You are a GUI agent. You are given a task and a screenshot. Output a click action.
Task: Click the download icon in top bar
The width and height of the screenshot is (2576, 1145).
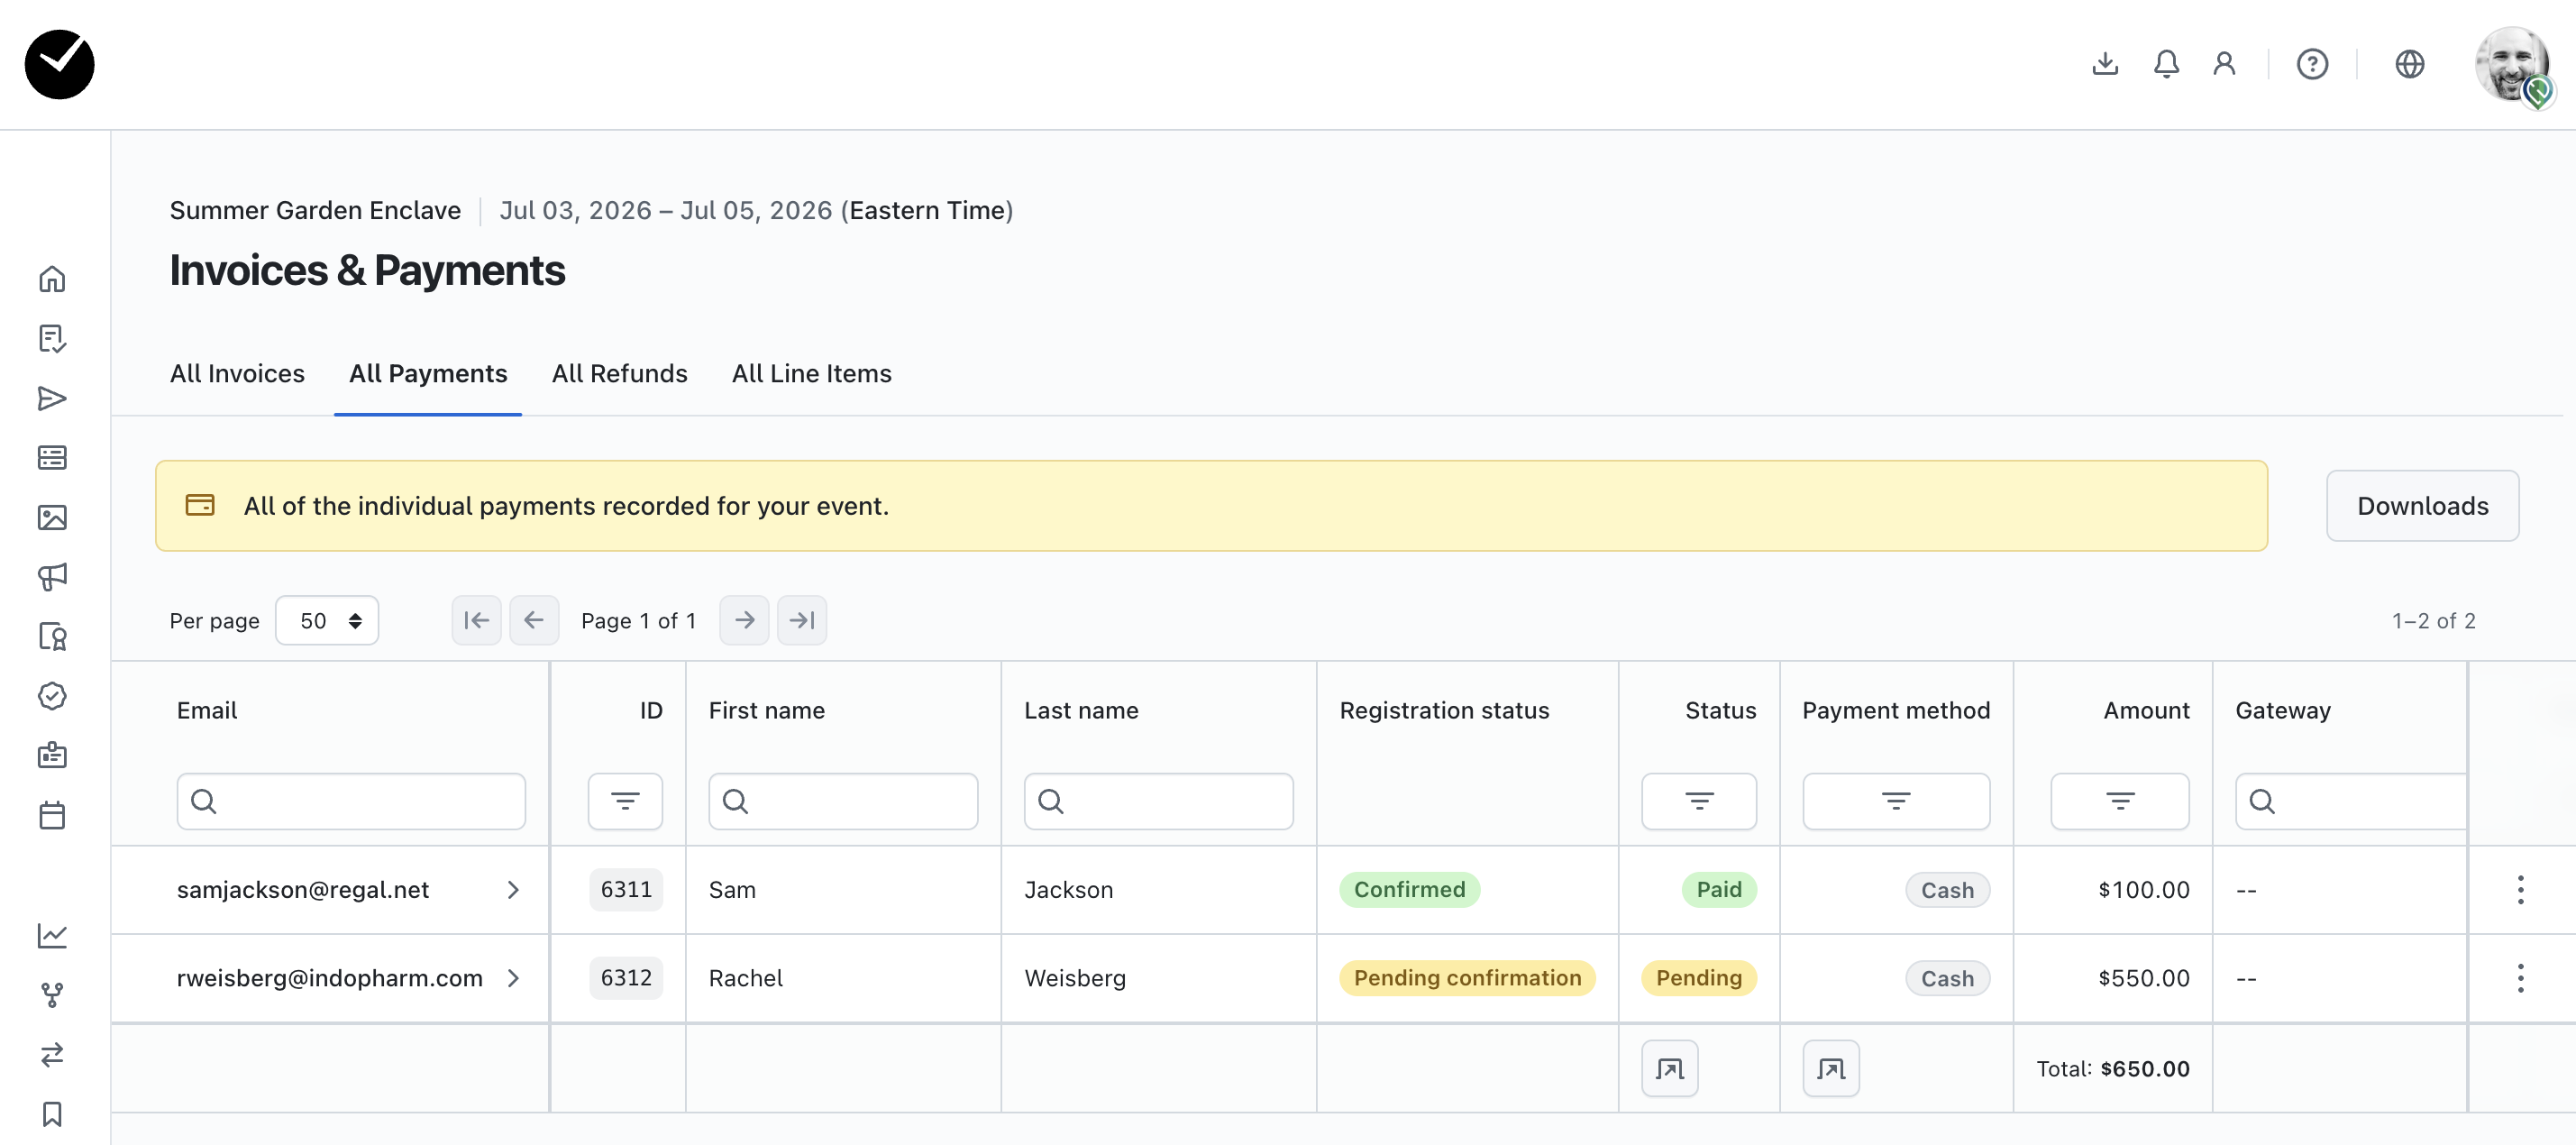(2105, 64)
